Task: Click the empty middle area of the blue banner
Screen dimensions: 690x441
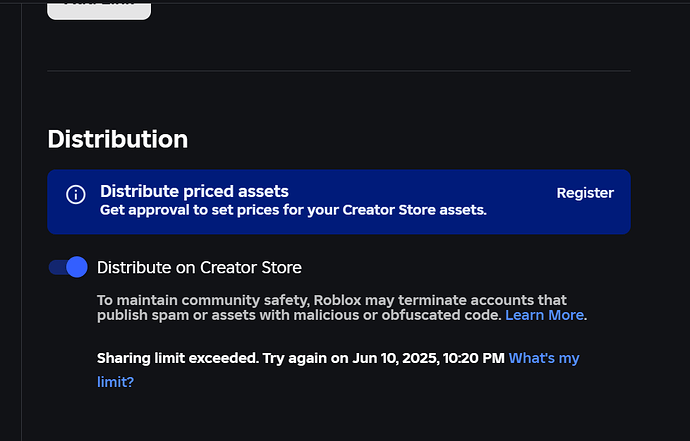Action: pos(520,210)
